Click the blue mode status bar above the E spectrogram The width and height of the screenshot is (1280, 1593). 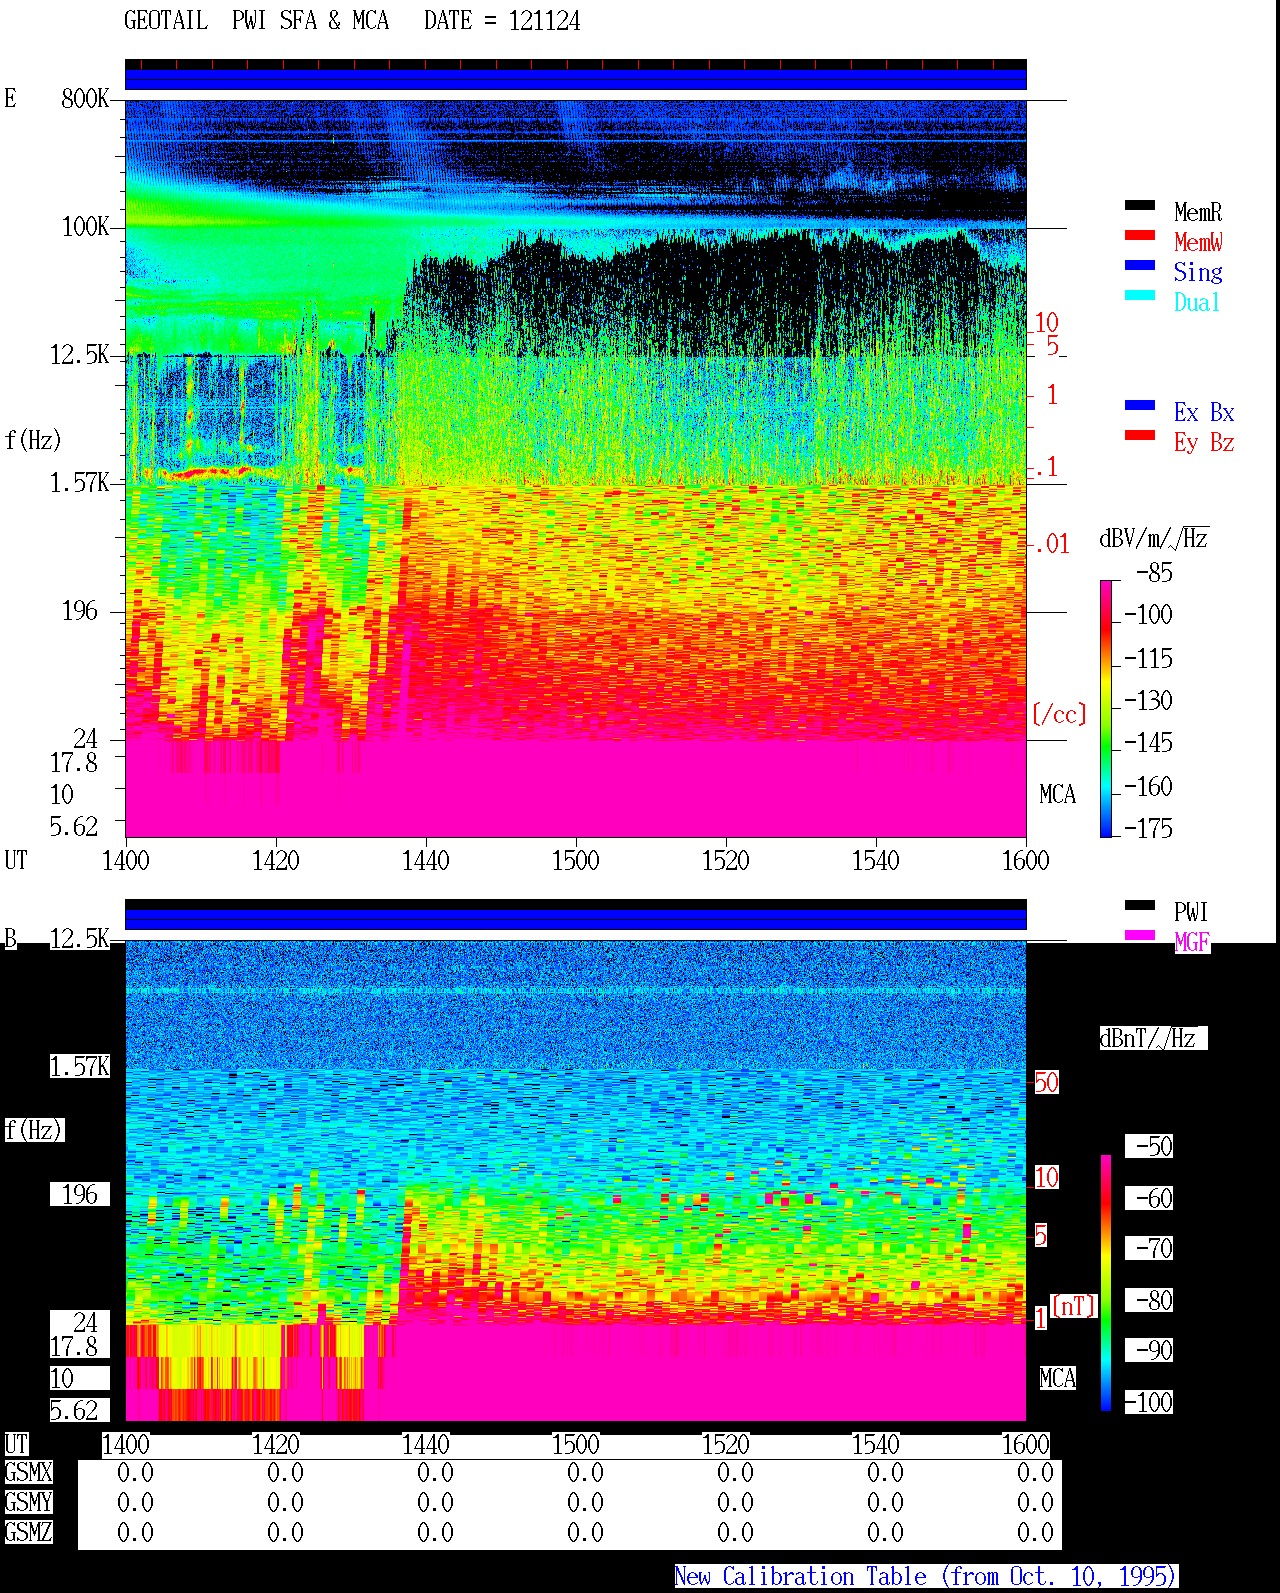(576, 79)
